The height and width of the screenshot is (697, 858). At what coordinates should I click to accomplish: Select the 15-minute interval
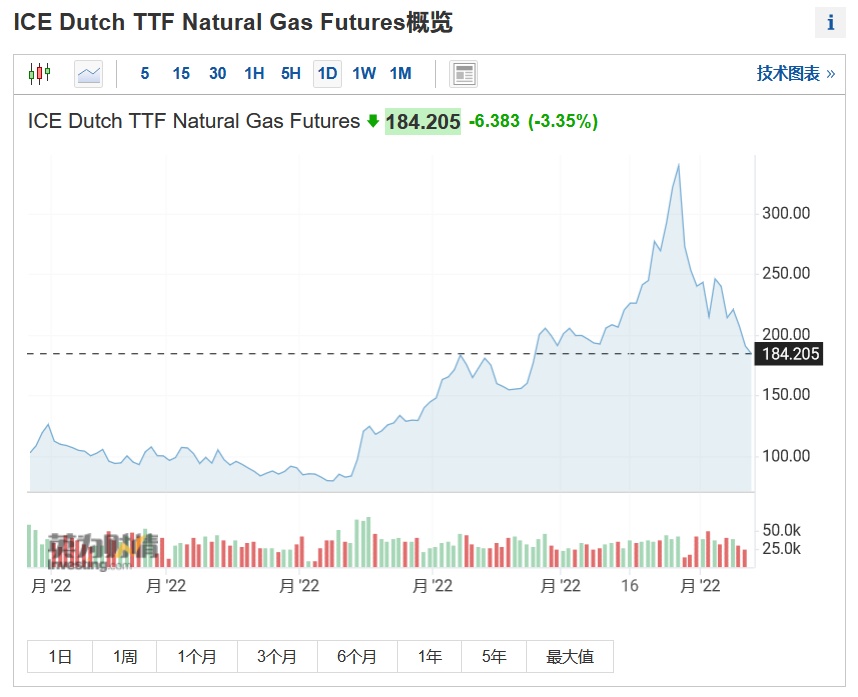181,73
